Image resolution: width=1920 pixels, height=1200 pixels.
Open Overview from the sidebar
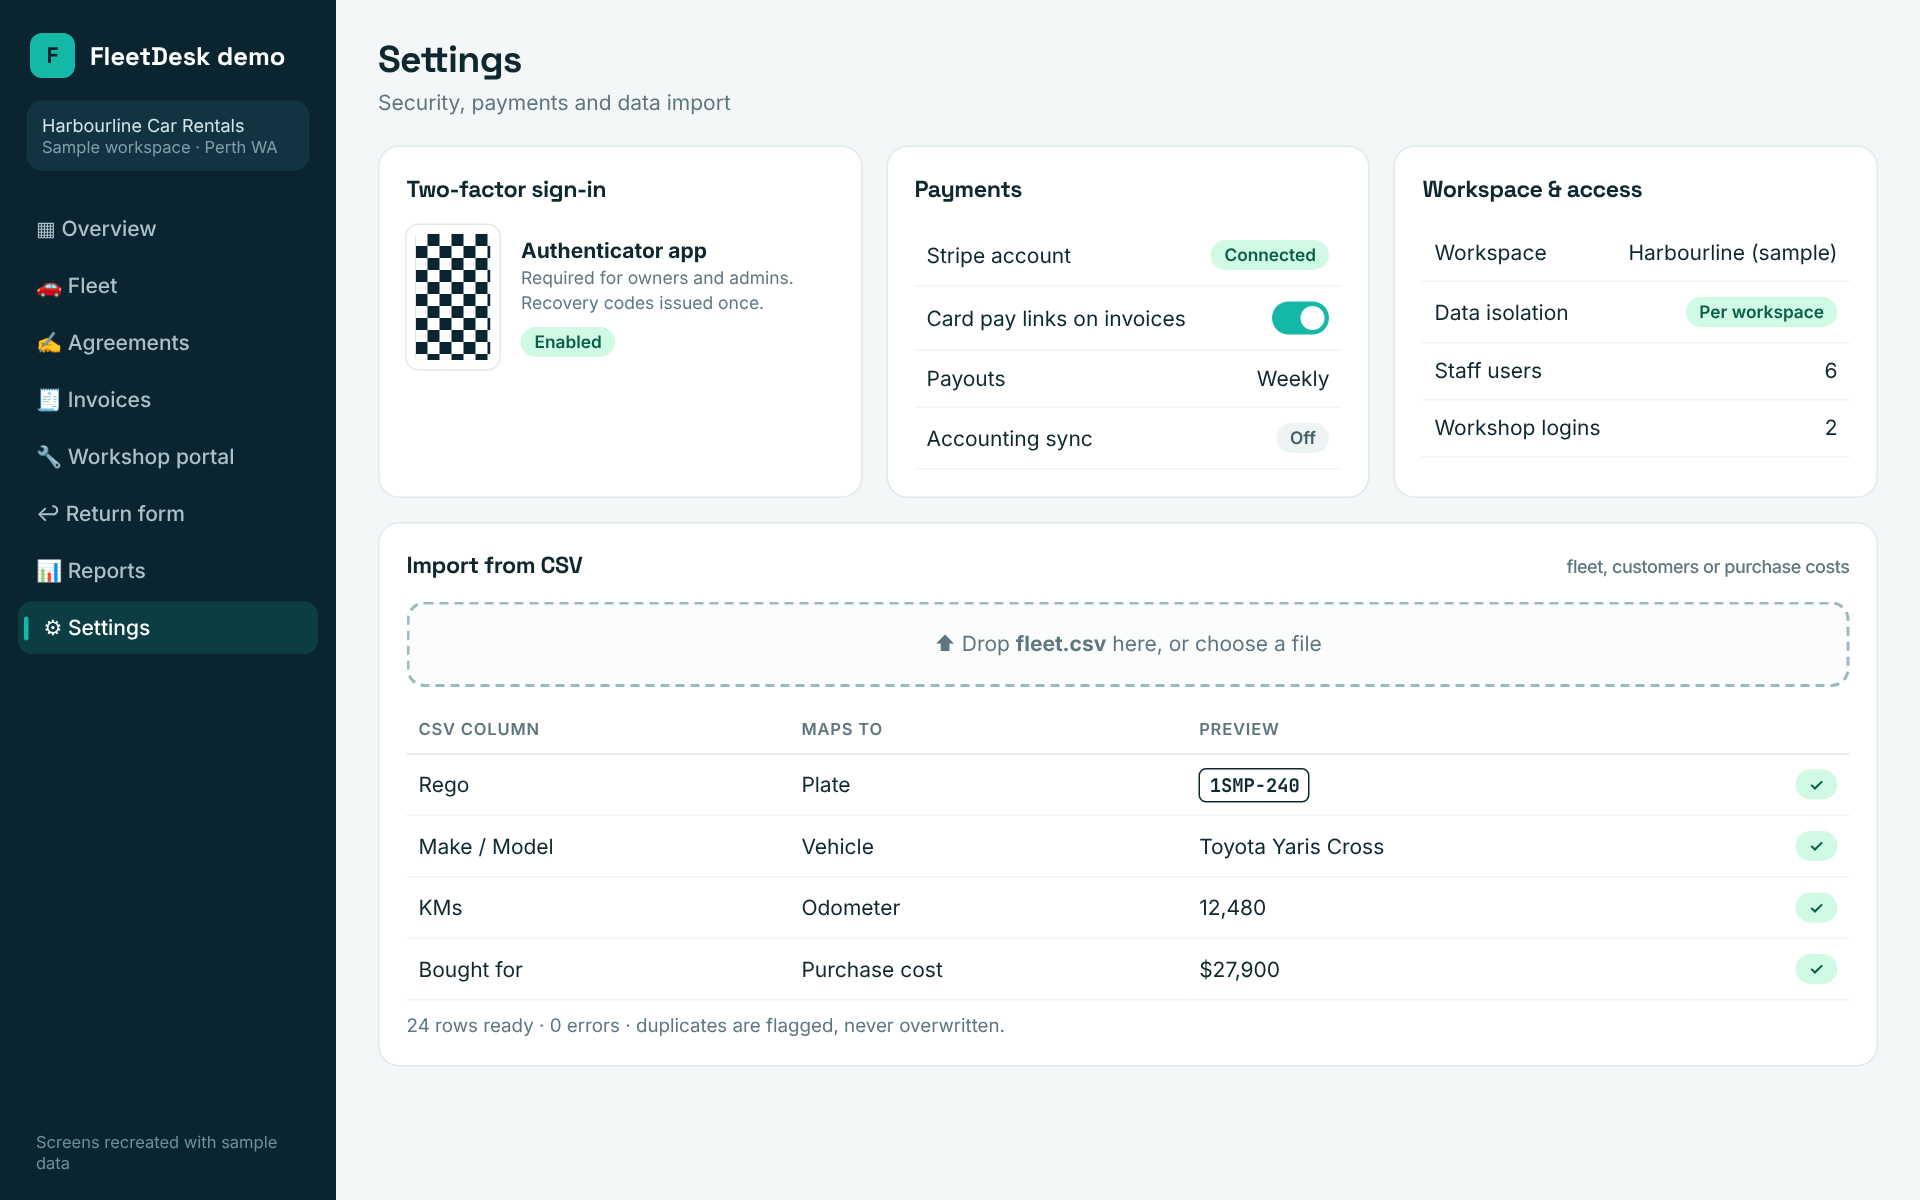(168, 229)
